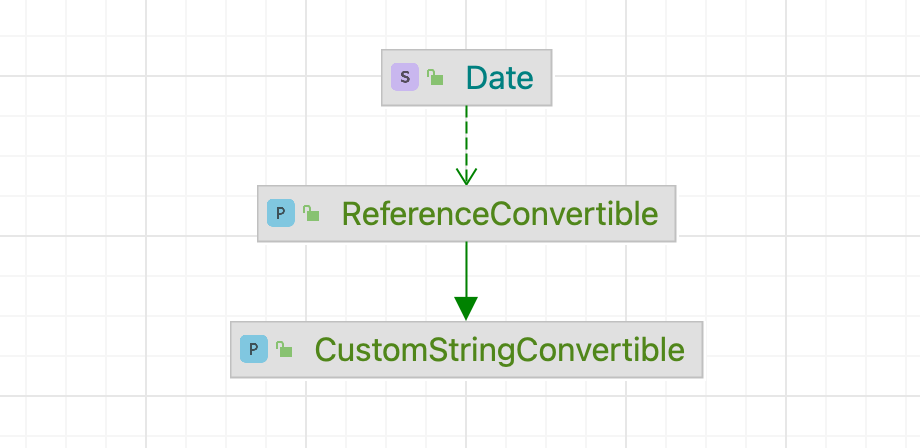Screen dimensions: 920x448
Task: Click the purple struct icon on Date
Action: [x=404, y=77]
